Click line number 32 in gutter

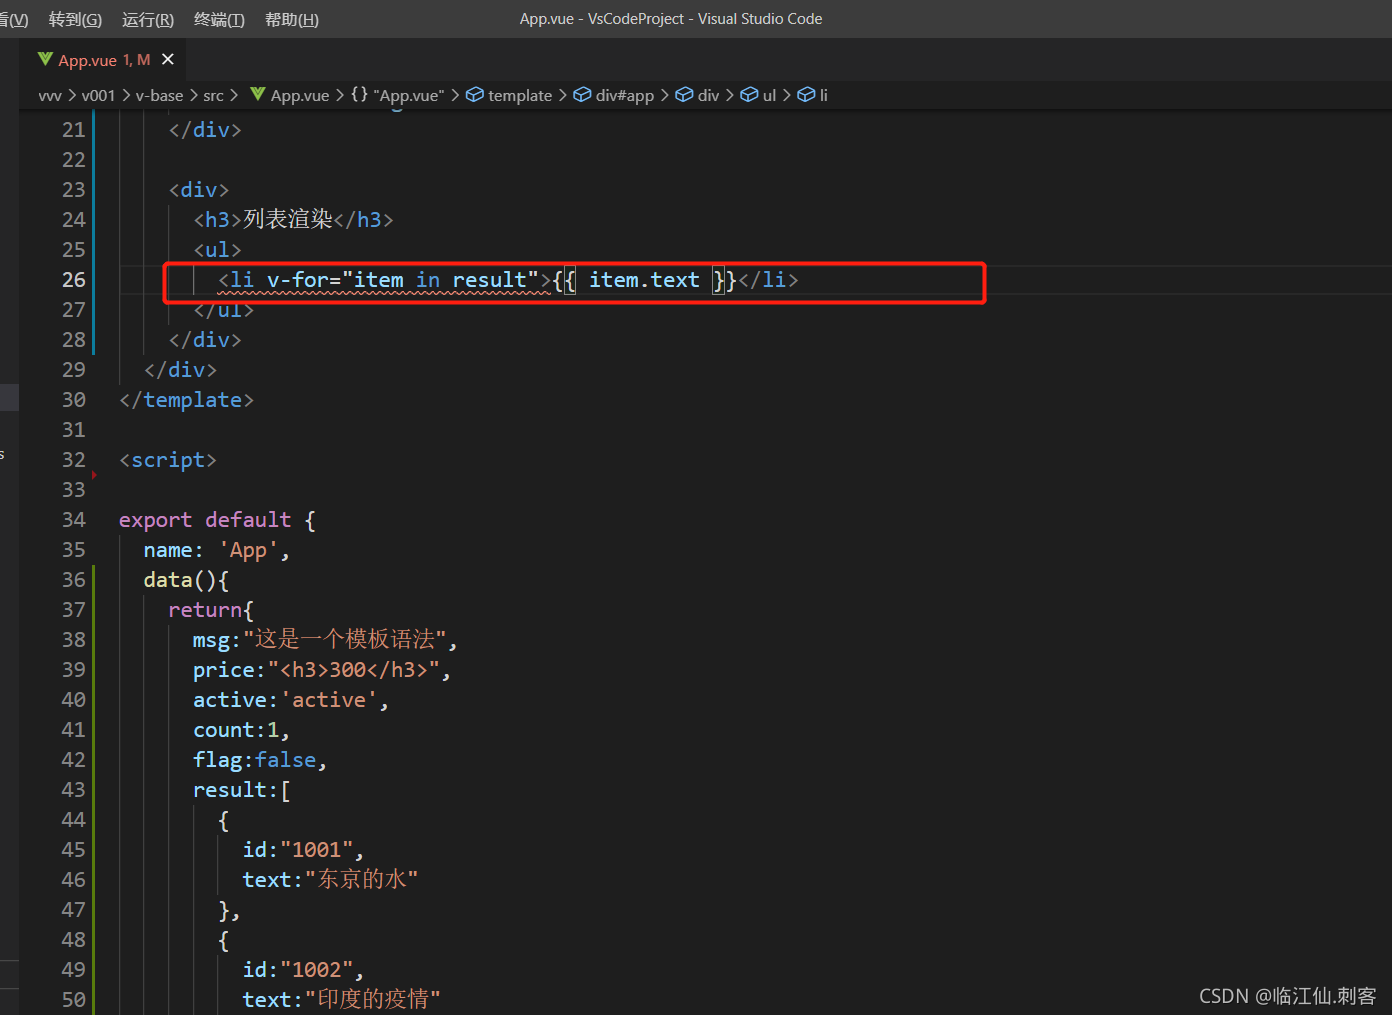(x=74, y=460)
